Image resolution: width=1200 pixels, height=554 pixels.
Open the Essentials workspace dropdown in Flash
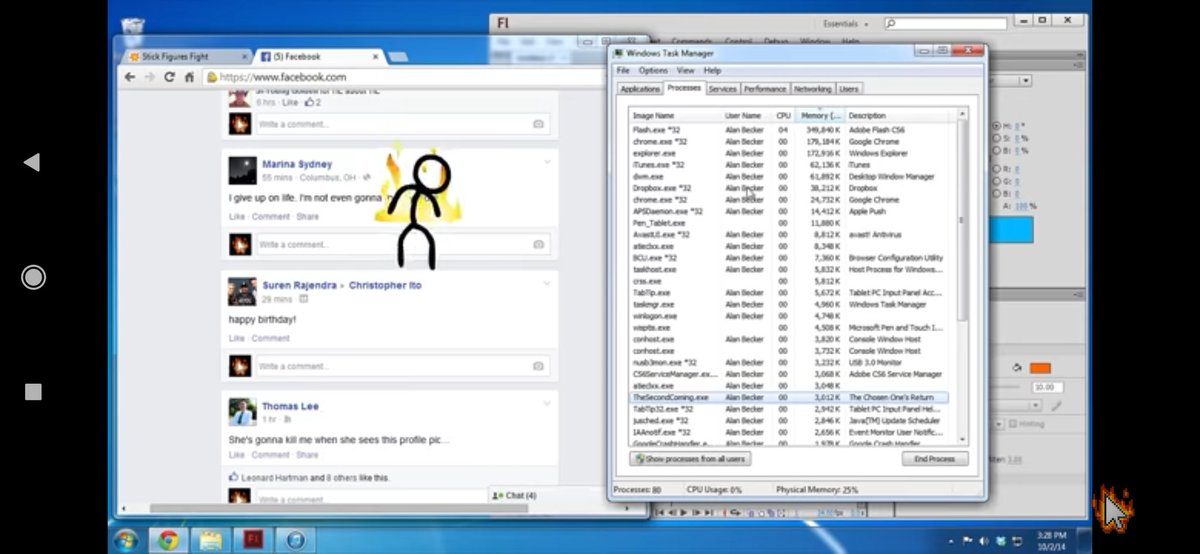click(x=845, y=23)
